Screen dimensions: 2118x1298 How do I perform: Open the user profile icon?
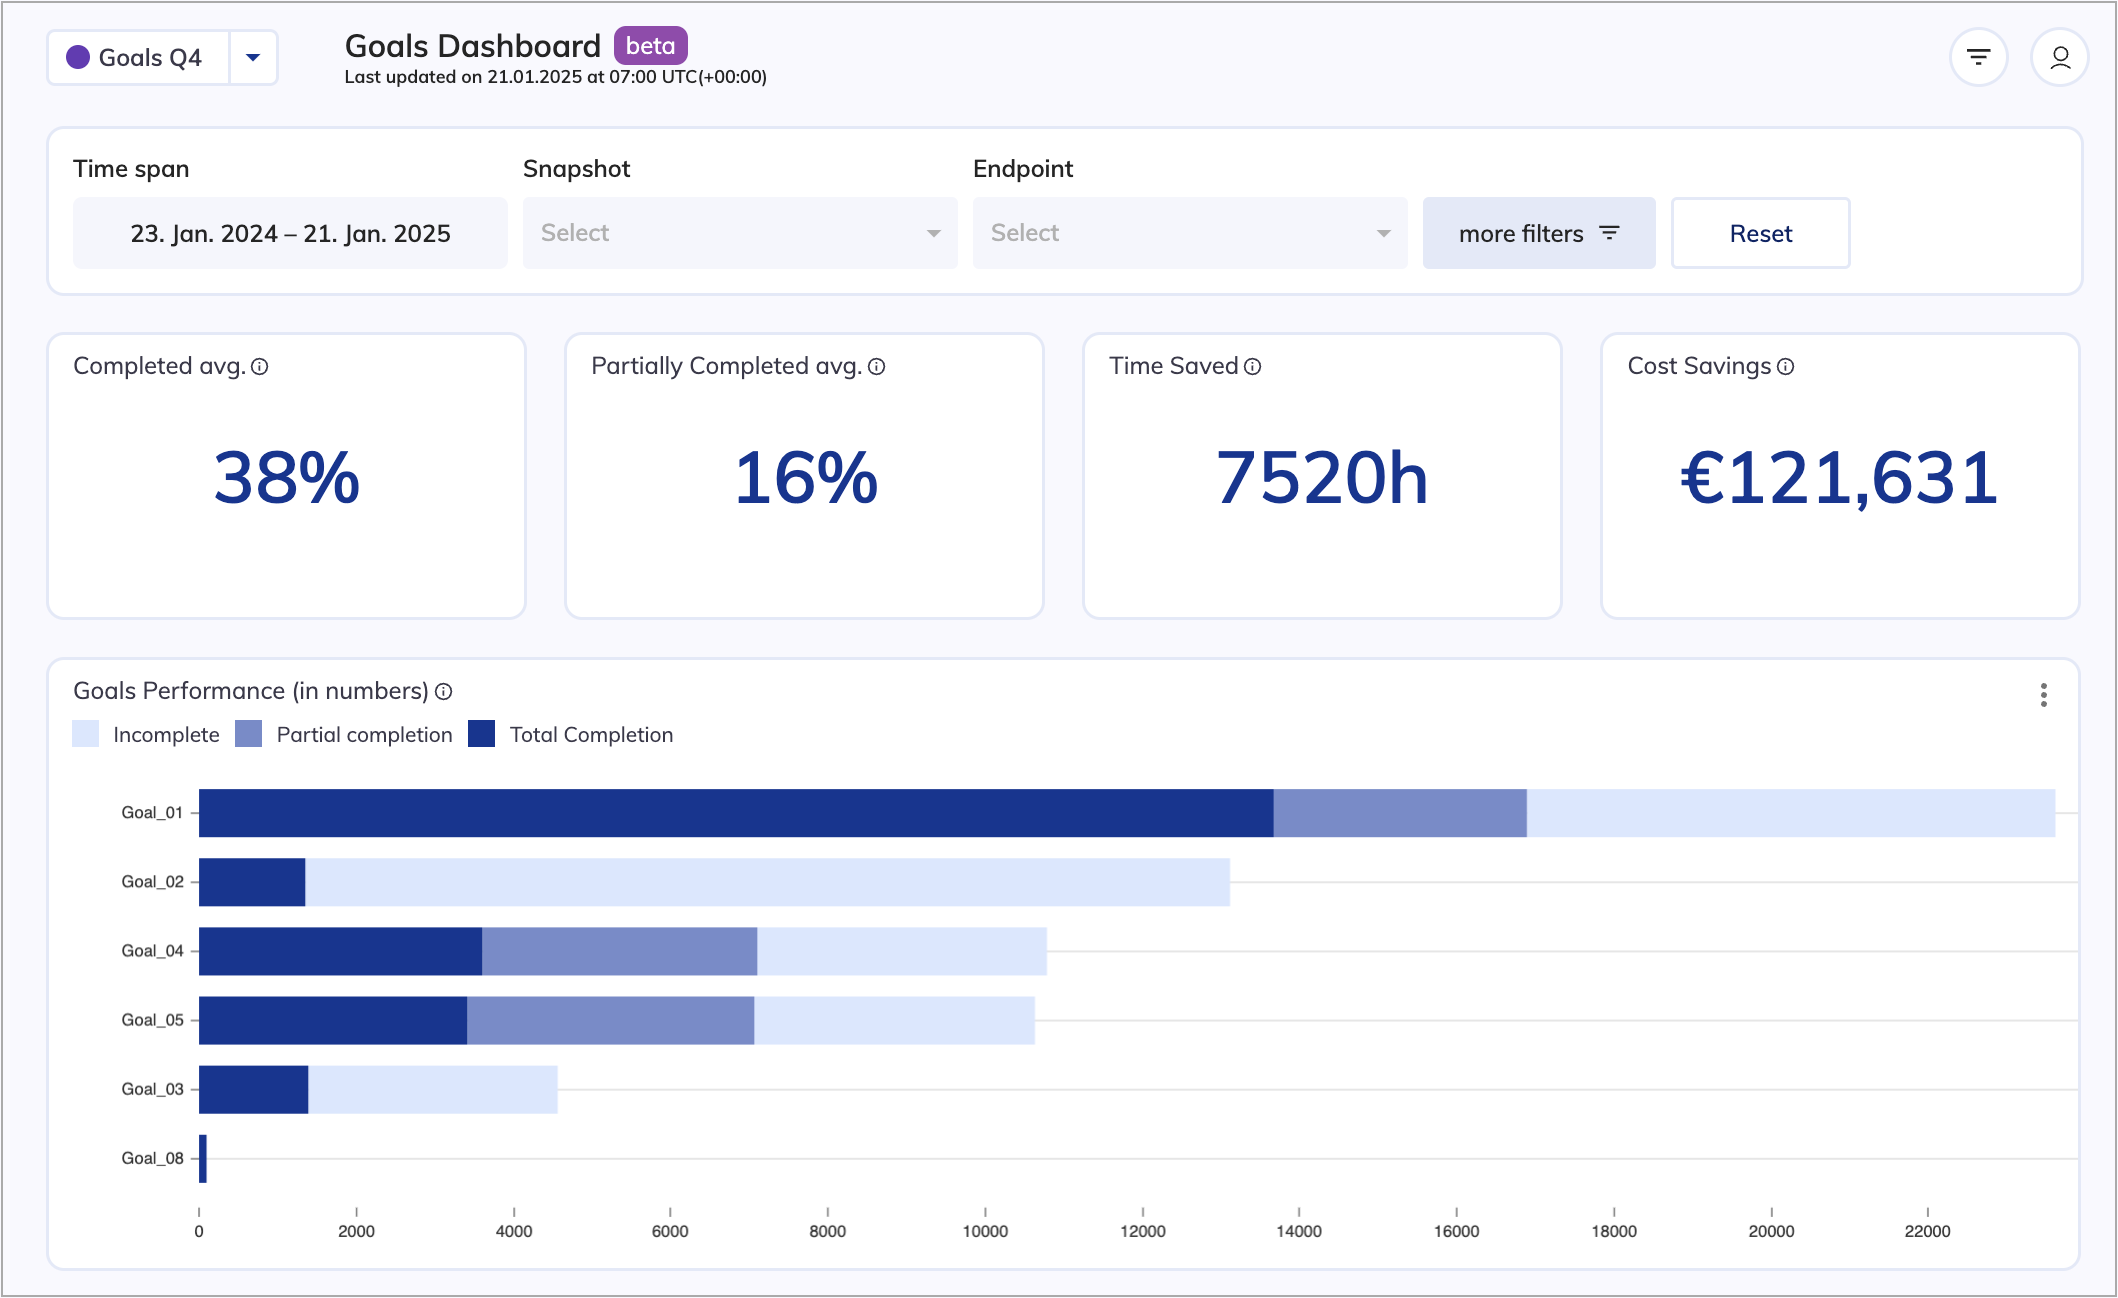[x=2059, y=58]
